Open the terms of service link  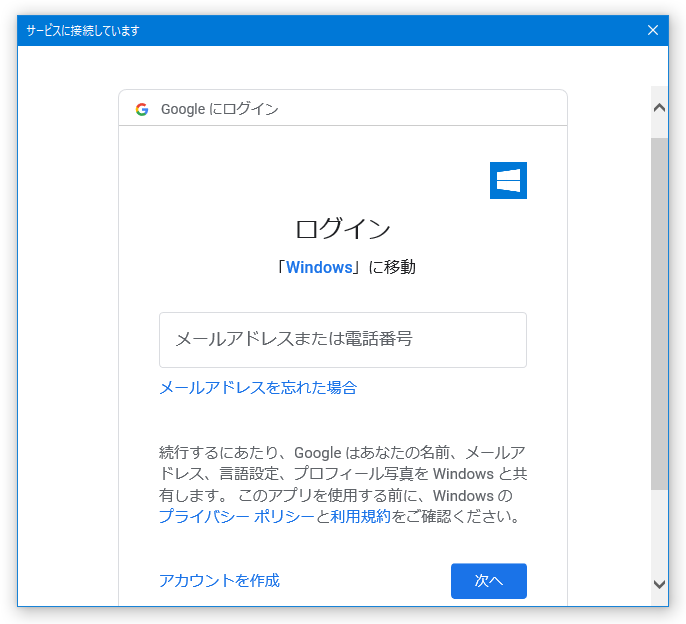tap(360, 516)
